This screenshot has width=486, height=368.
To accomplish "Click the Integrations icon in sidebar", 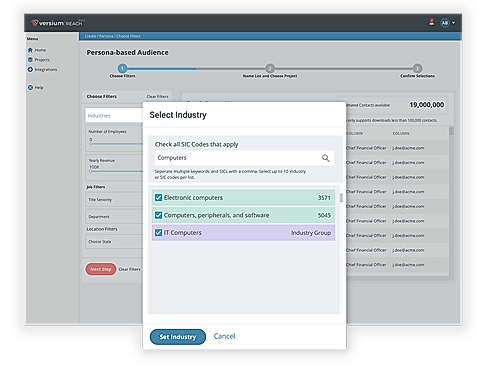I will pos(30,69).
